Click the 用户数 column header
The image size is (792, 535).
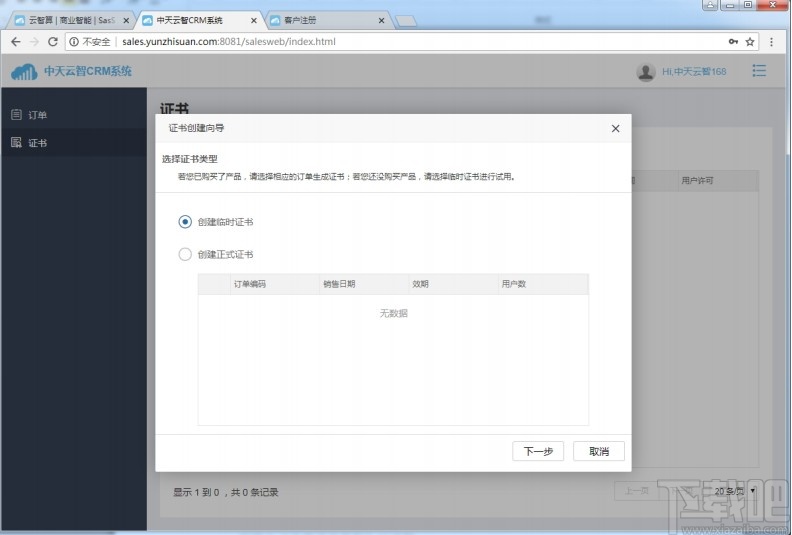click(543, 284)
